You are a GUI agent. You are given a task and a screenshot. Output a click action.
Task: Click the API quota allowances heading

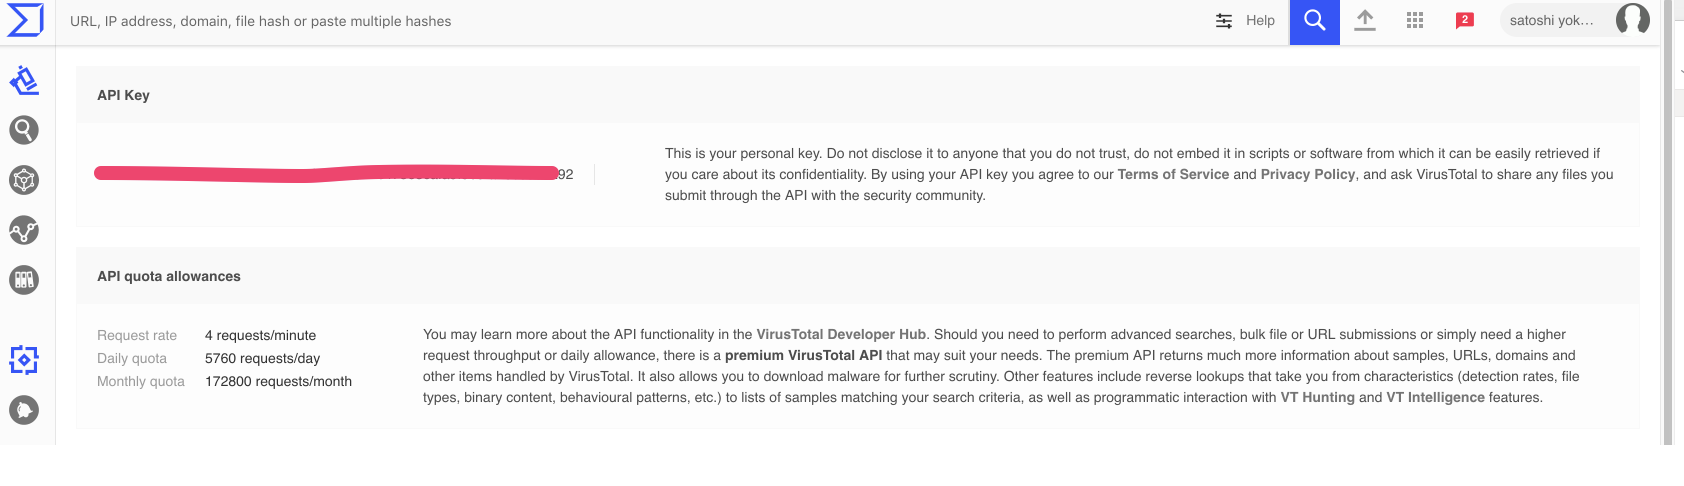[169, 276]
